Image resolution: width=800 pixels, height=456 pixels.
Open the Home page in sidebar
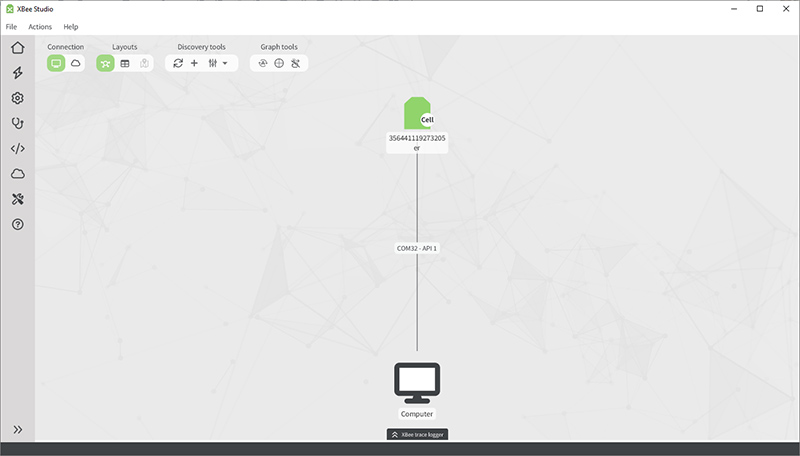coord(17,48)
